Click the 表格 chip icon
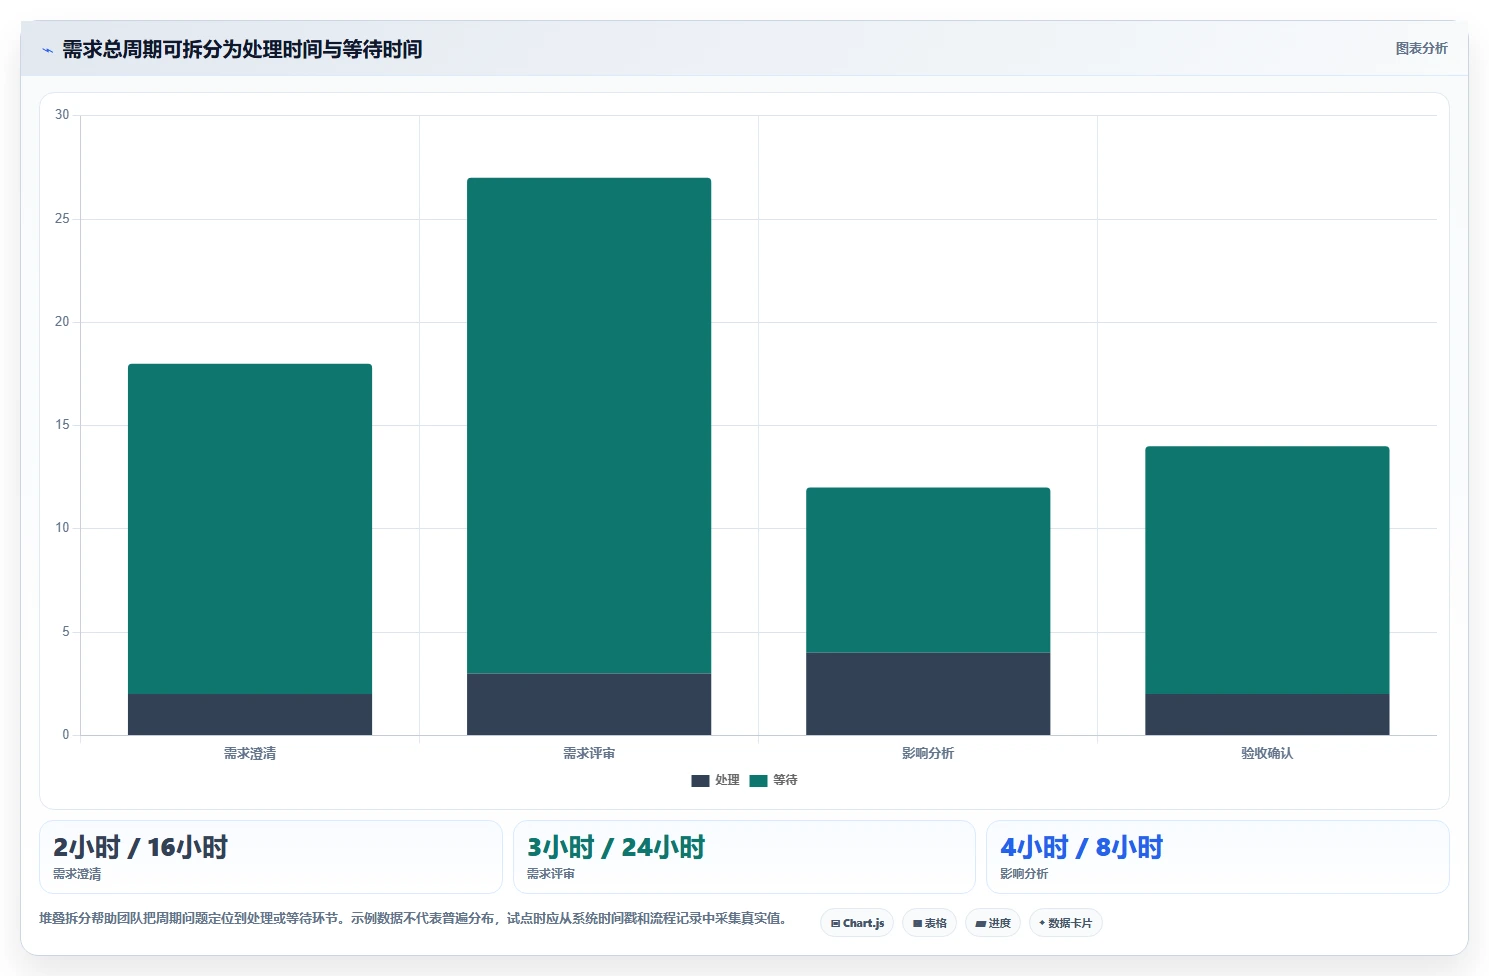The width and height of the screenshot is (1489, 976). click(x=917, y=923)
